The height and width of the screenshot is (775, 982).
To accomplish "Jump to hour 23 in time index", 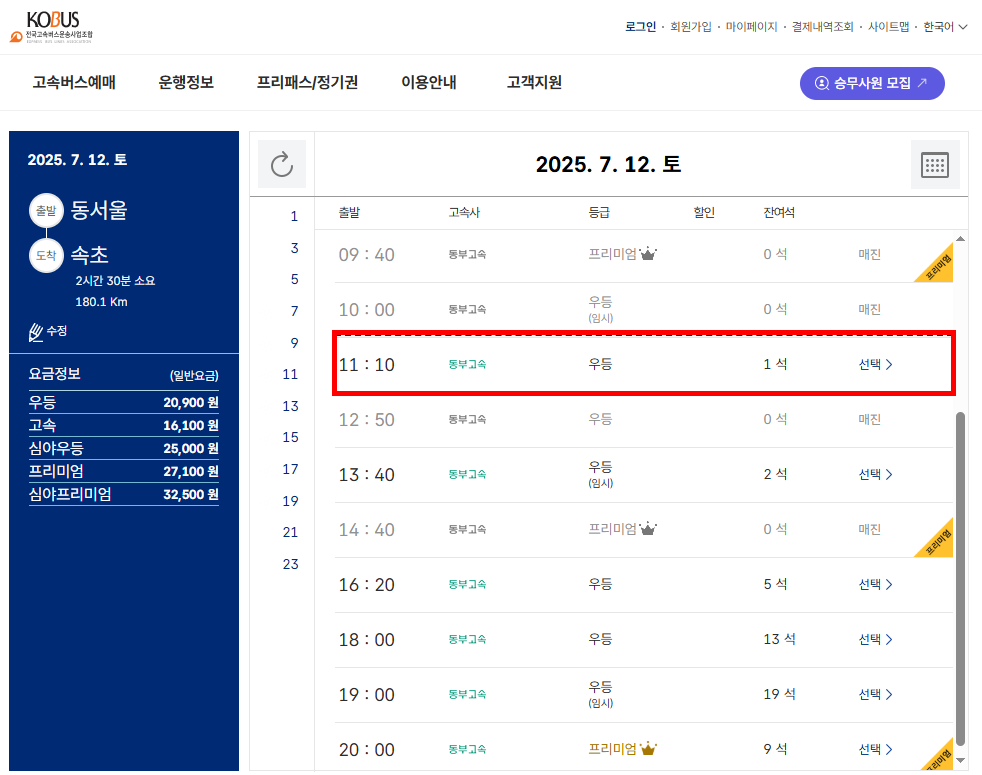I will tap(290, 564).
